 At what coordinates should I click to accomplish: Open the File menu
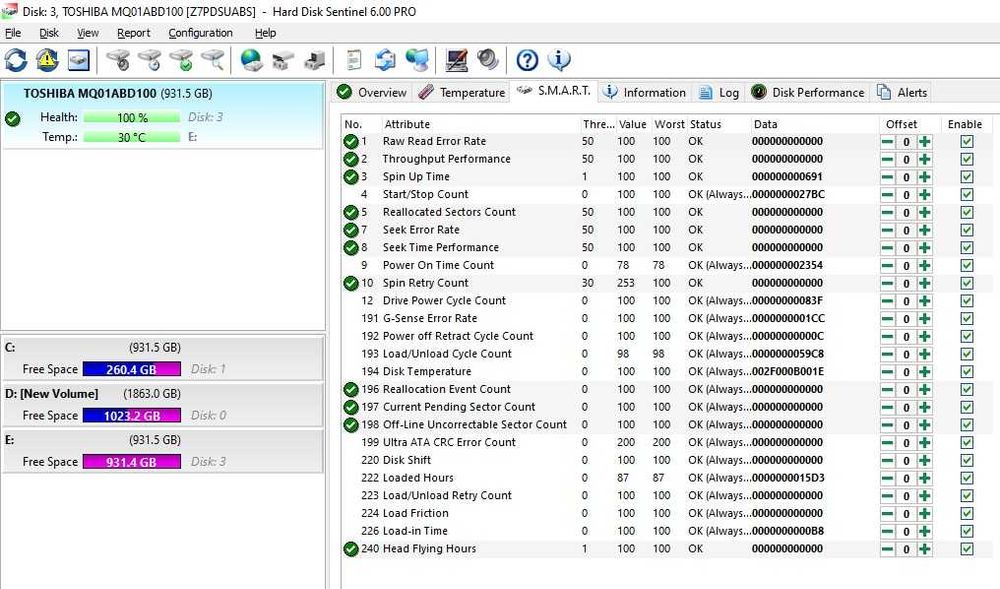point(13,33)
